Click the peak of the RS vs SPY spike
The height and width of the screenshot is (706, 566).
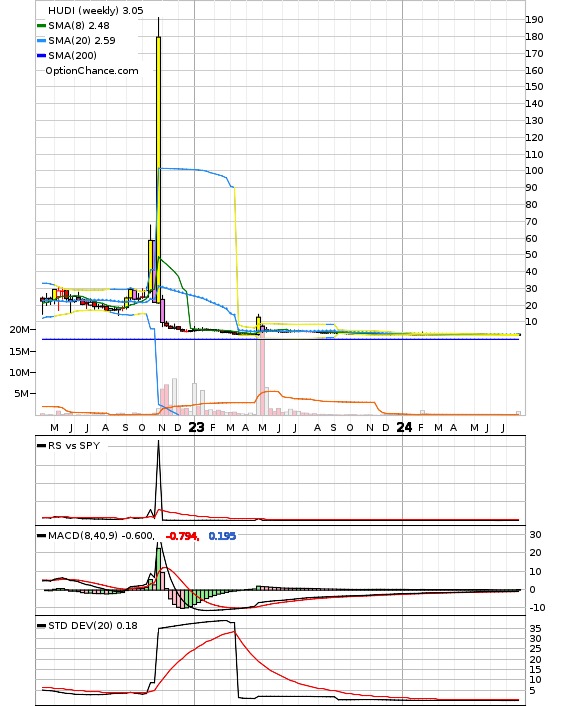(158, 442)
